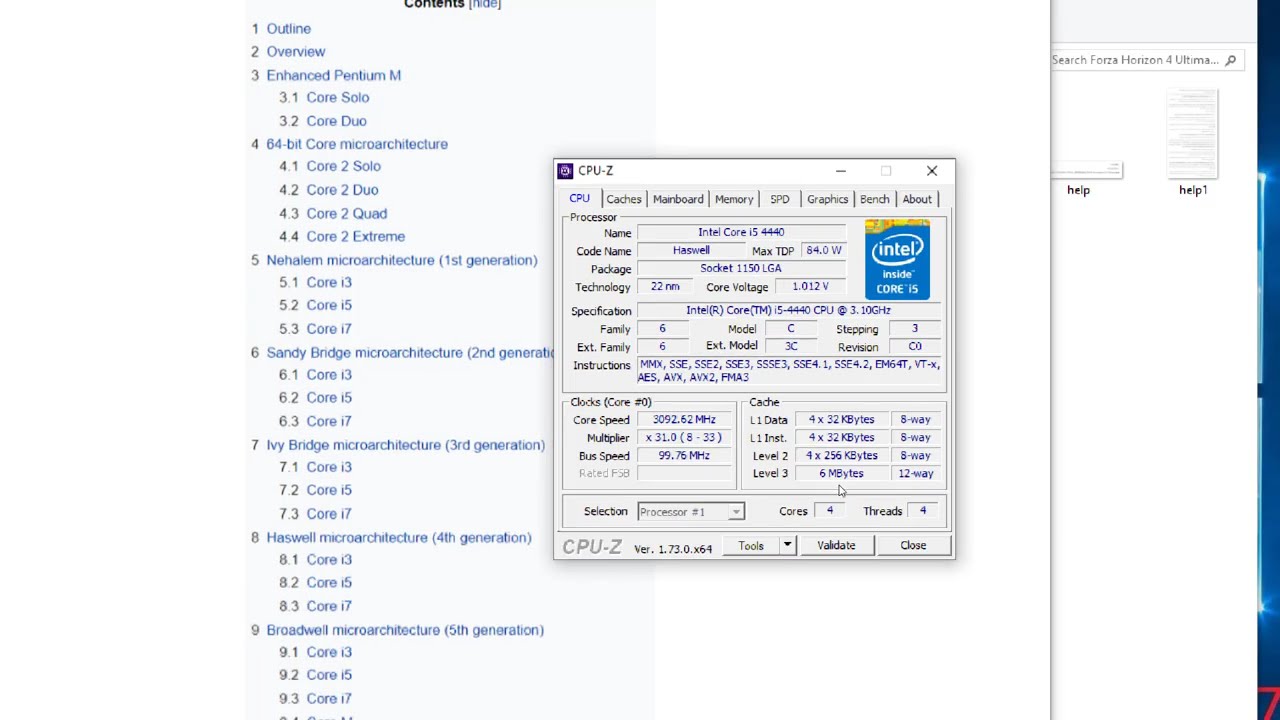Viewport: 1280px width, 720px height.
Task: Click the hide link next to Contents
Action: click(x=485, y=5)
